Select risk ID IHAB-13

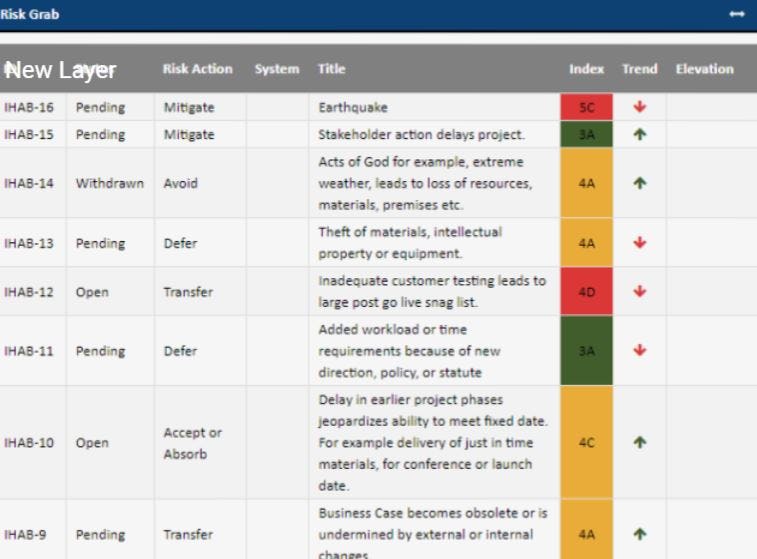pyautogui.click(x=29, y=243)
